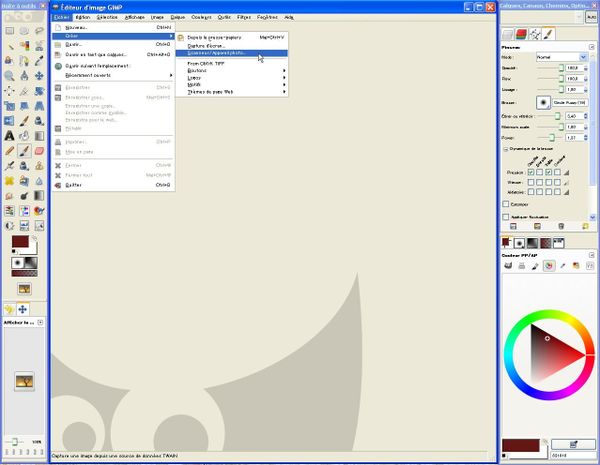Select the Measure compass tool
Viewport: 600px width, 465px height.
click(24, 76)
